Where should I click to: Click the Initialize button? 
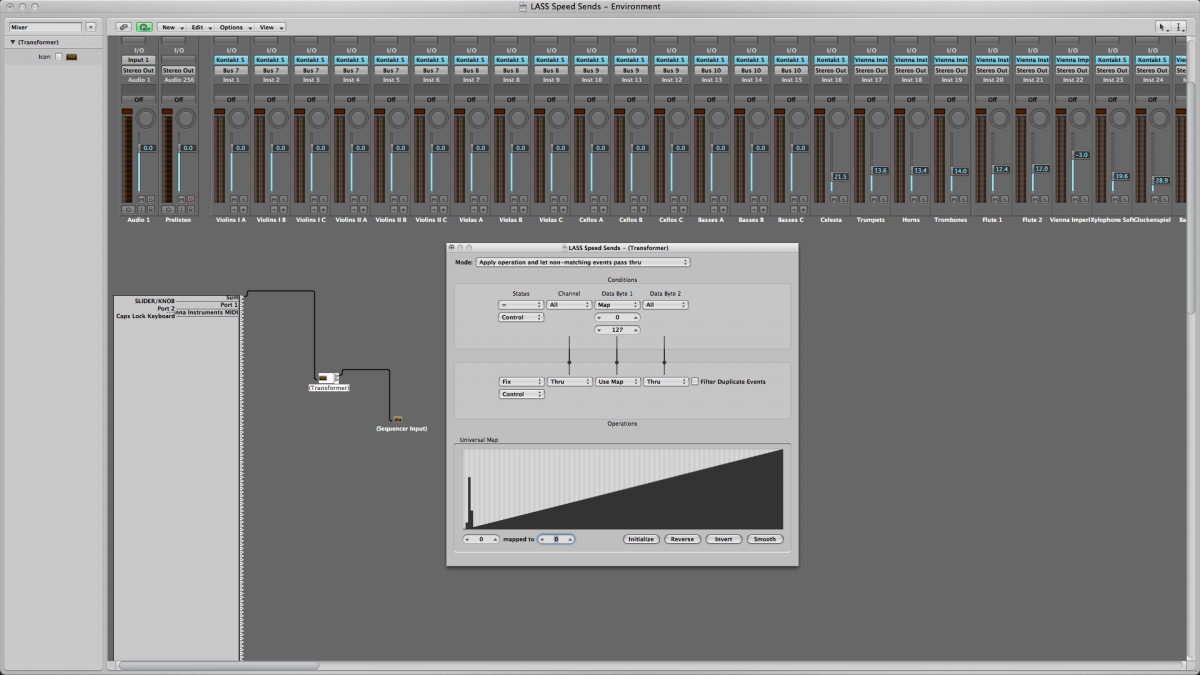pos(640,539)
